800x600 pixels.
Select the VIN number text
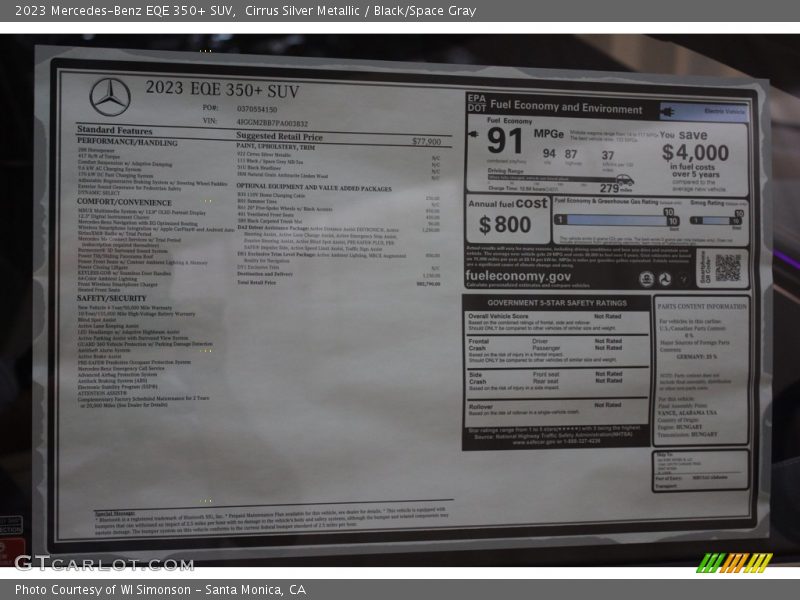pyautogui.click(x=272, y=123)
